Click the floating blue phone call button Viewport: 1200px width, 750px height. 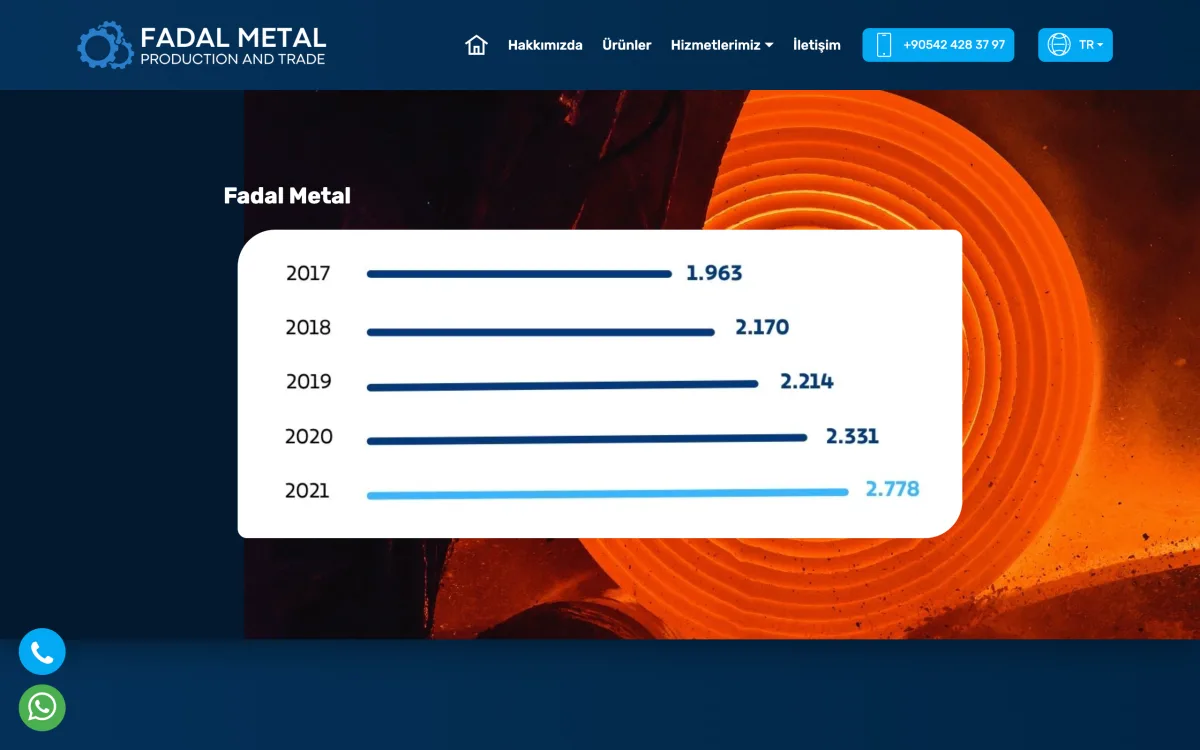click(x=42, y=652)
